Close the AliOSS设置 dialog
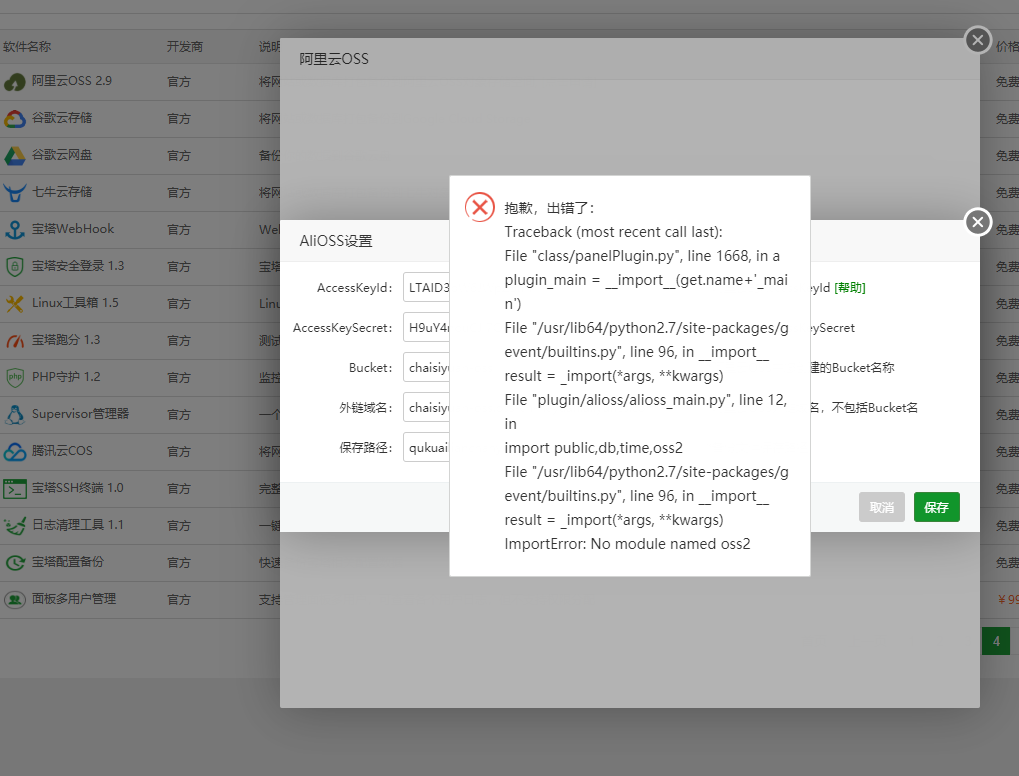 click(977, 222)
